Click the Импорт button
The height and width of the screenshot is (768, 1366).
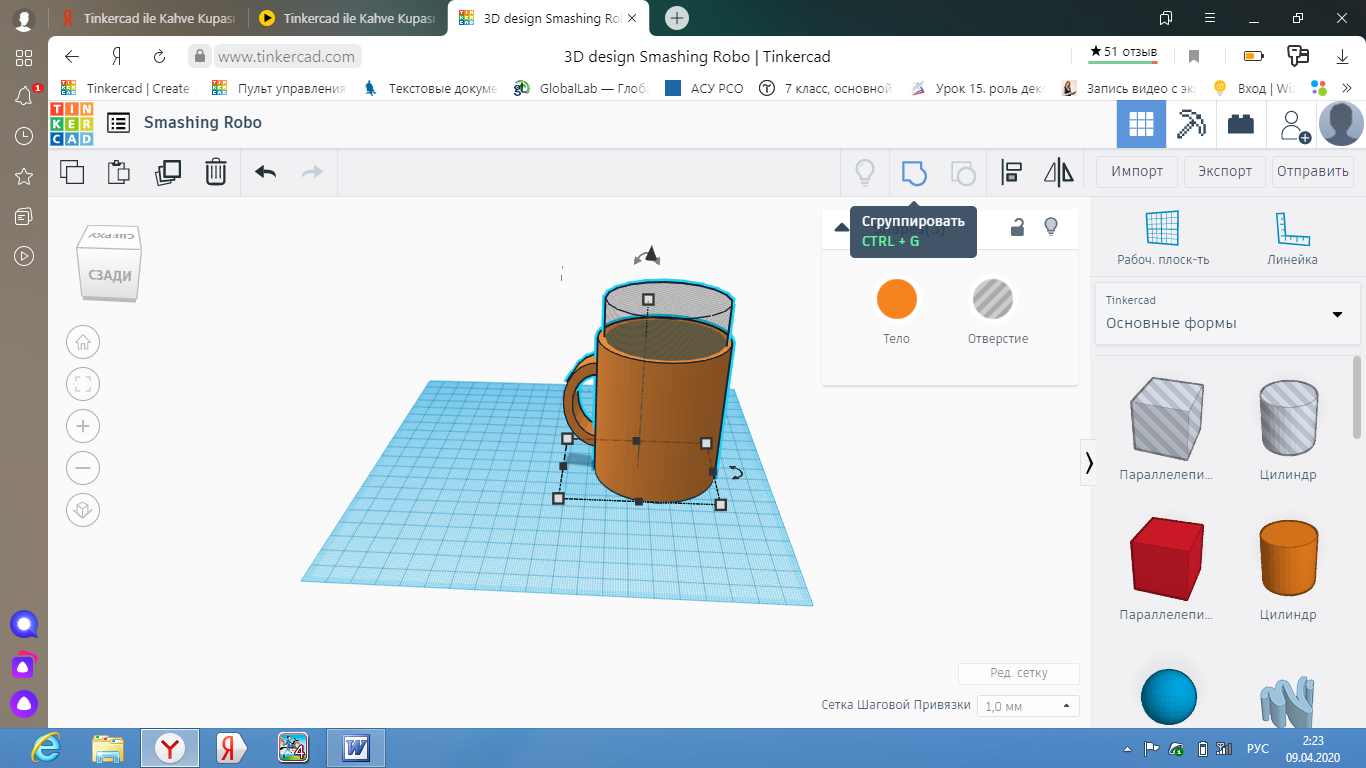(1137, 171)
